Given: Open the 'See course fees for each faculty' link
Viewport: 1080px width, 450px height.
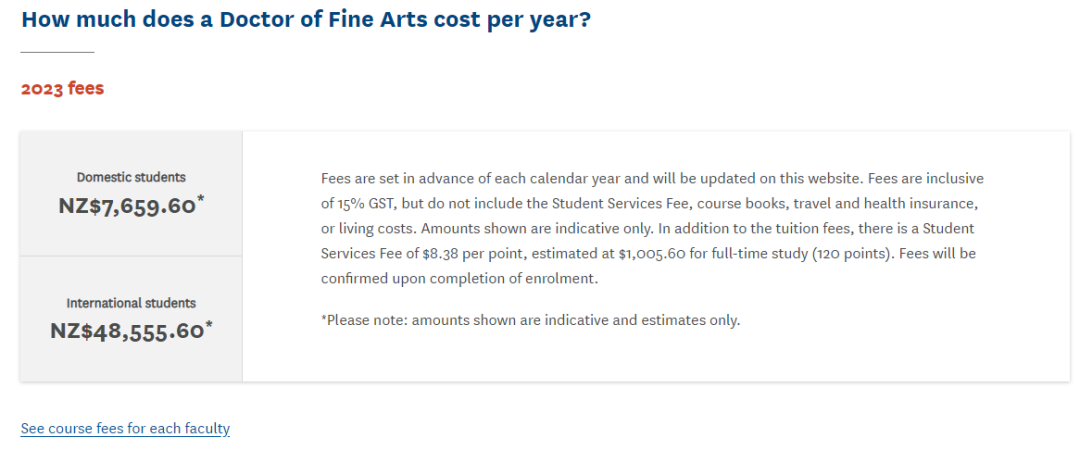Looking at the screenshot, I should (125, 429).
